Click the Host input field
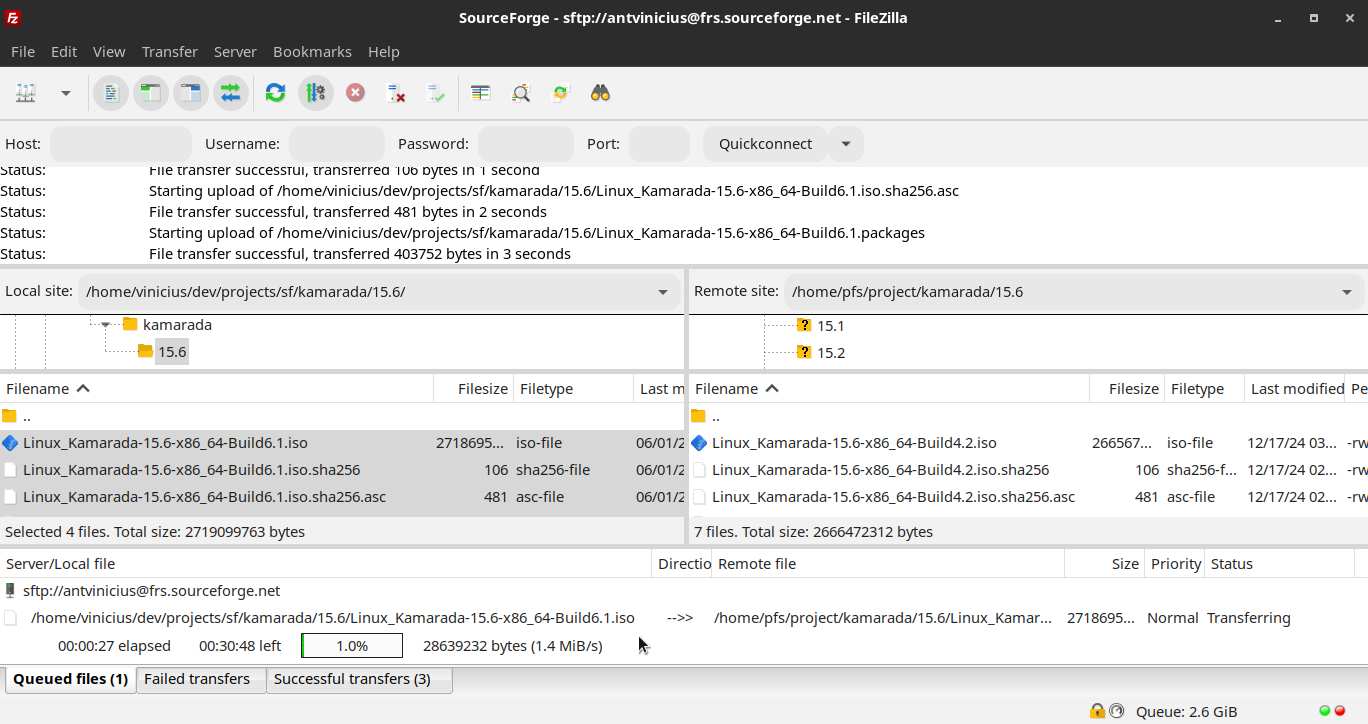This screenshot has width=1368, height=724. pyautogui.click(x=121, y=144)
